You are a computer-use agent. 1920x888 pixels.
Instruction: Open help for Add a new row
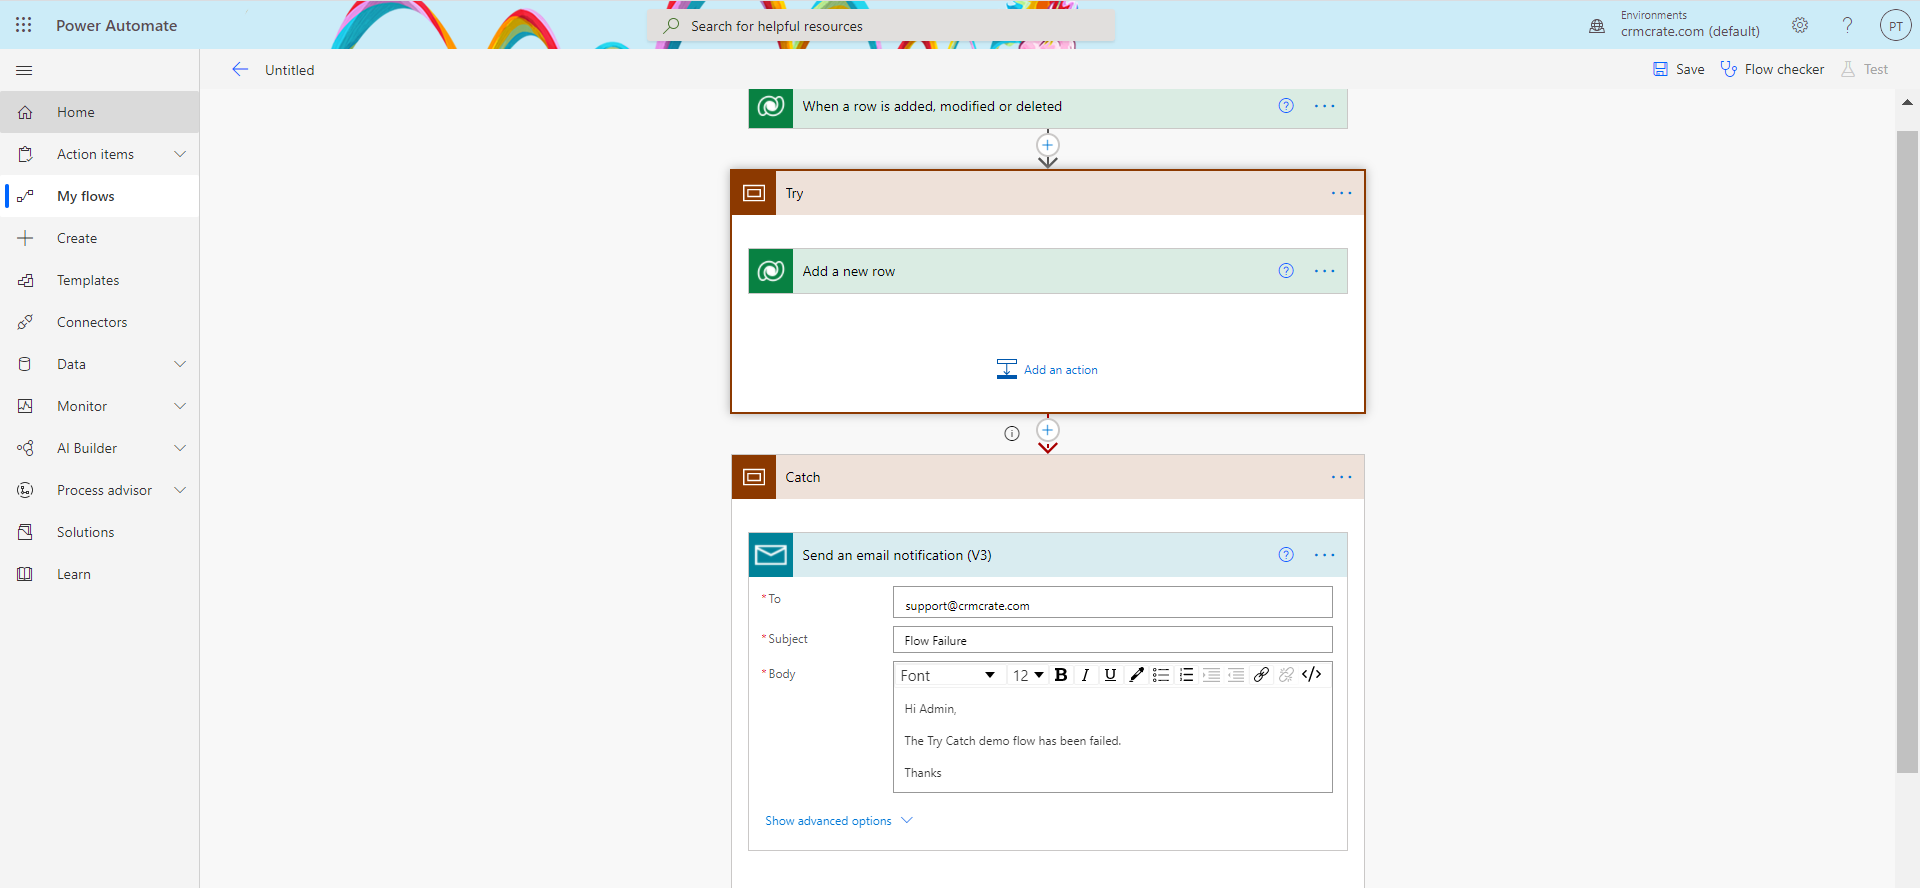(1286, 271)
